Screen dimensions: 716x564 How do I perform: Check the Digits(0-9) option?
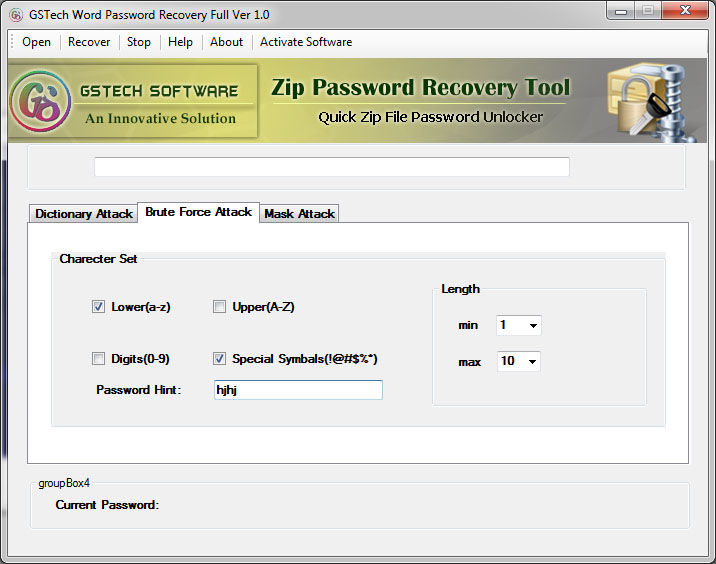[x=98, y=359]
